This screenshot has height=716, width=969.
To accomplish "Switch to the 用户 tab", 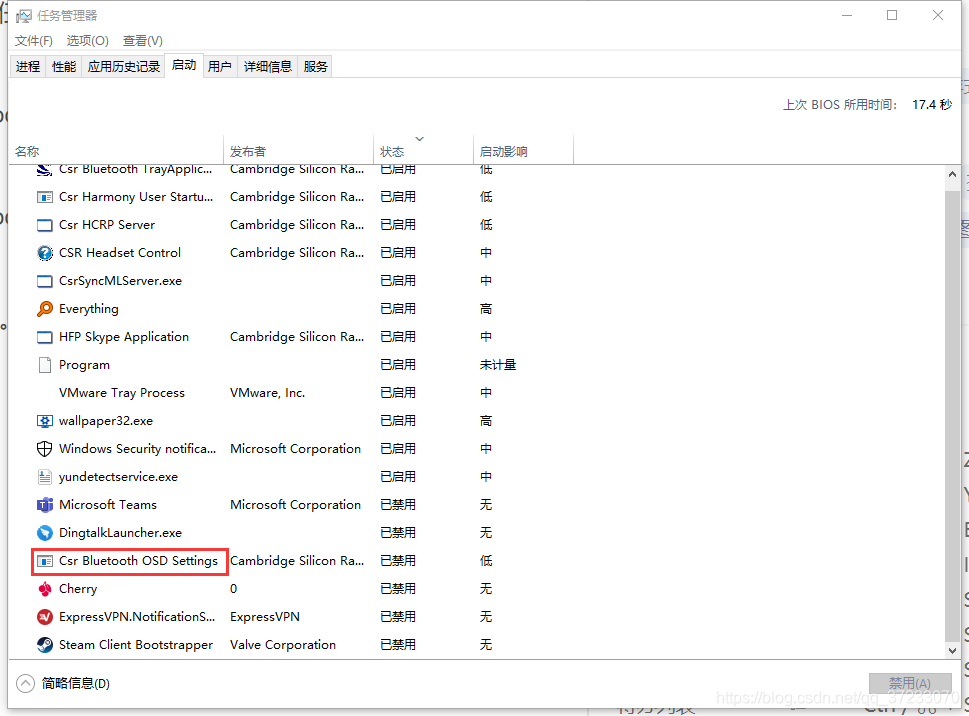I will click(219, 67).
